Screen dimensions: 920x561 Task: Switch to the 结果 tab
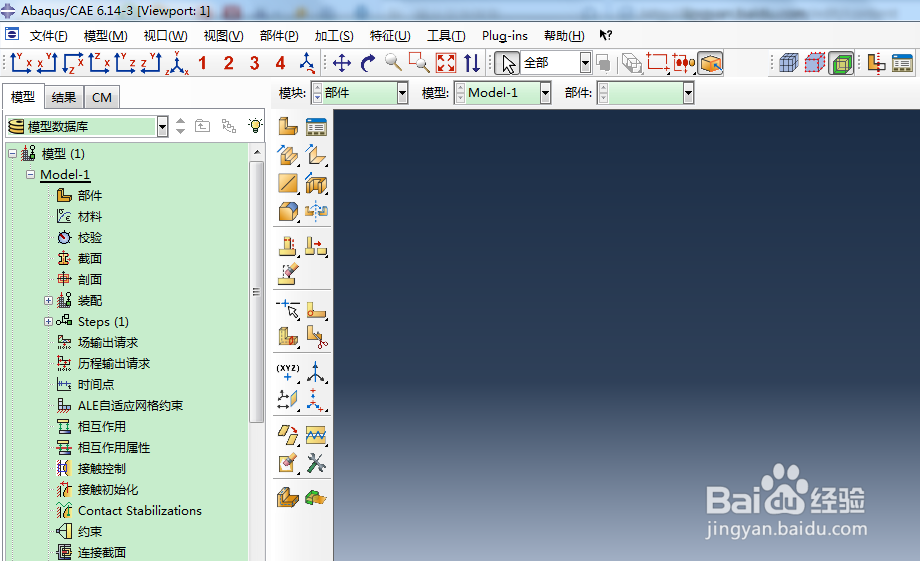(63, 97)
